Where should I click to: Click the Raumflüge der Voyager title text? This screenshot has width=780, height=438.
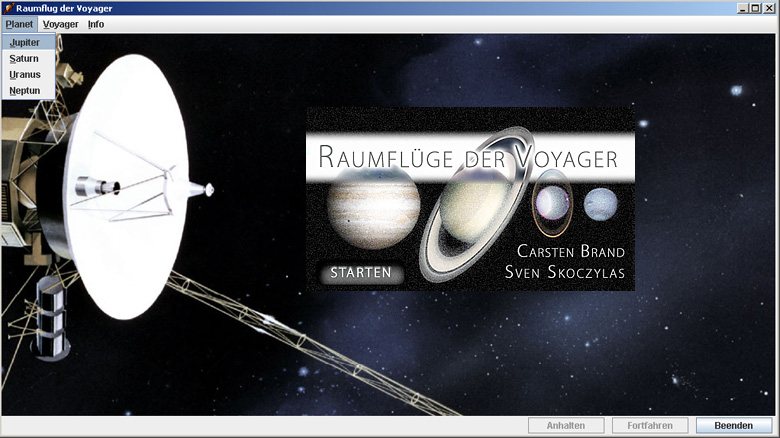[468, 157]
